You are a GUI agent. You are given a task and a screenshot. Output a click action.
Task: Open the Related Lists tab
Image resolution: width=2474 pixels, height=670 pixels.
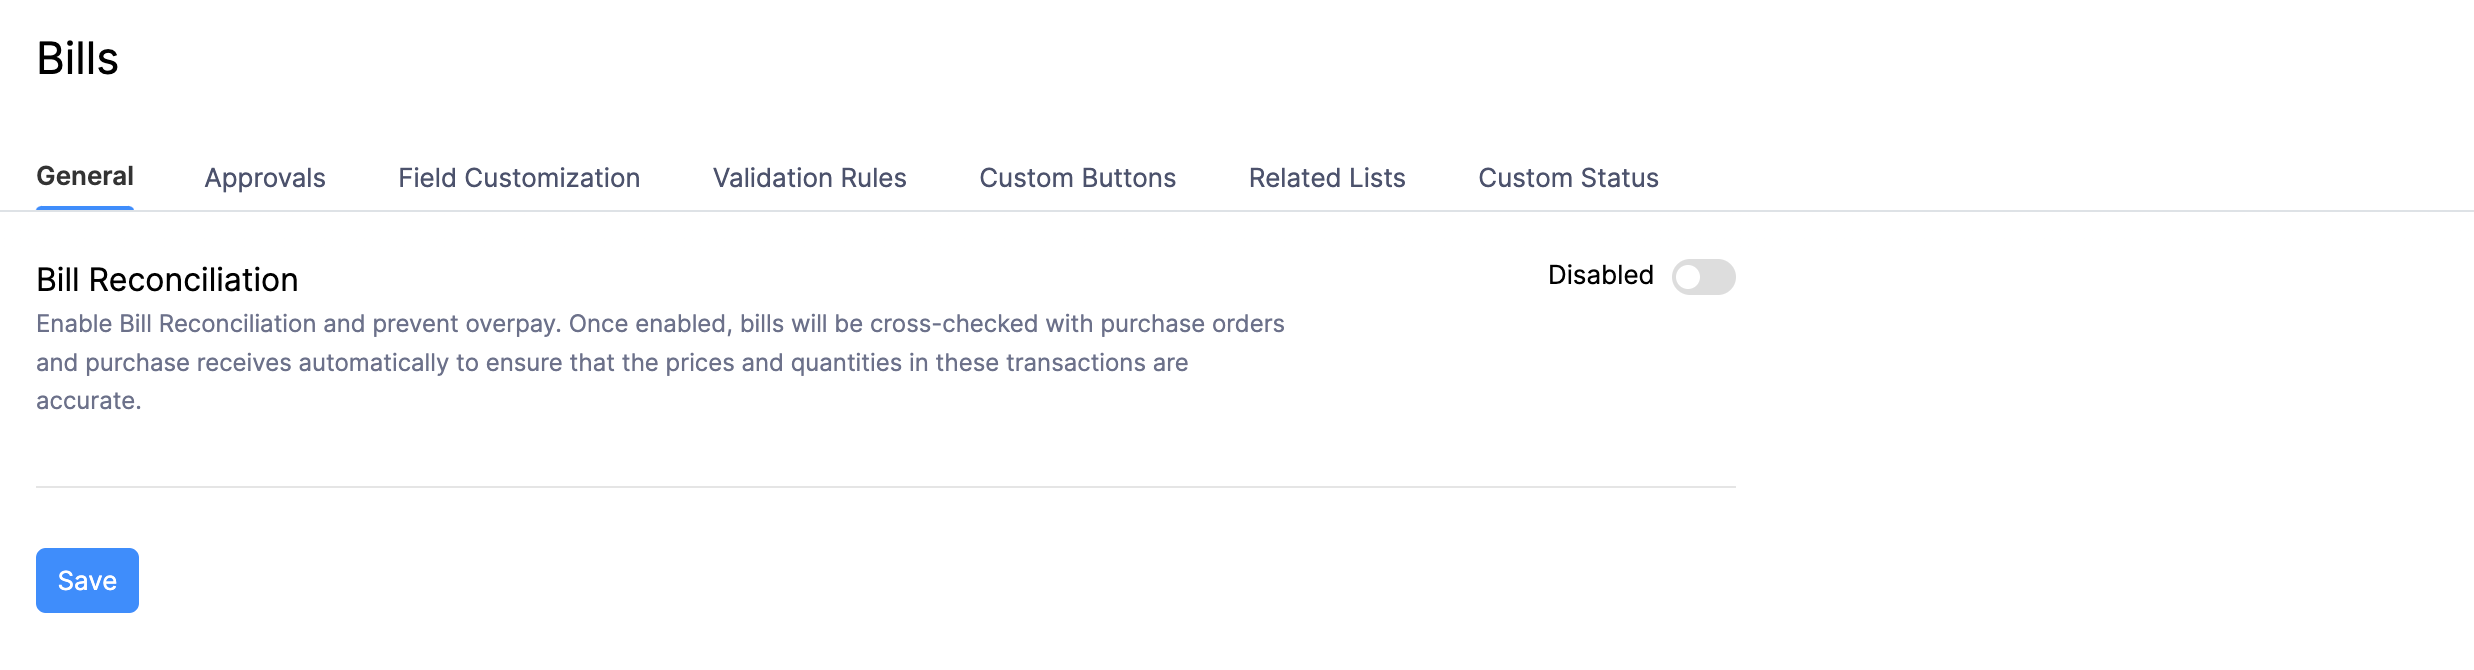[x=1326, y=177]
